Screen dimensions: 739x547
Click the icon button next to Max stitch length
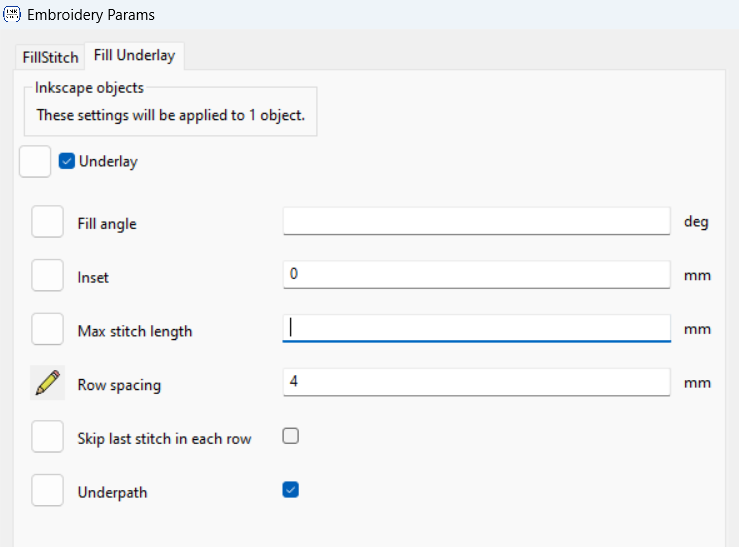(x=48, y=329)
